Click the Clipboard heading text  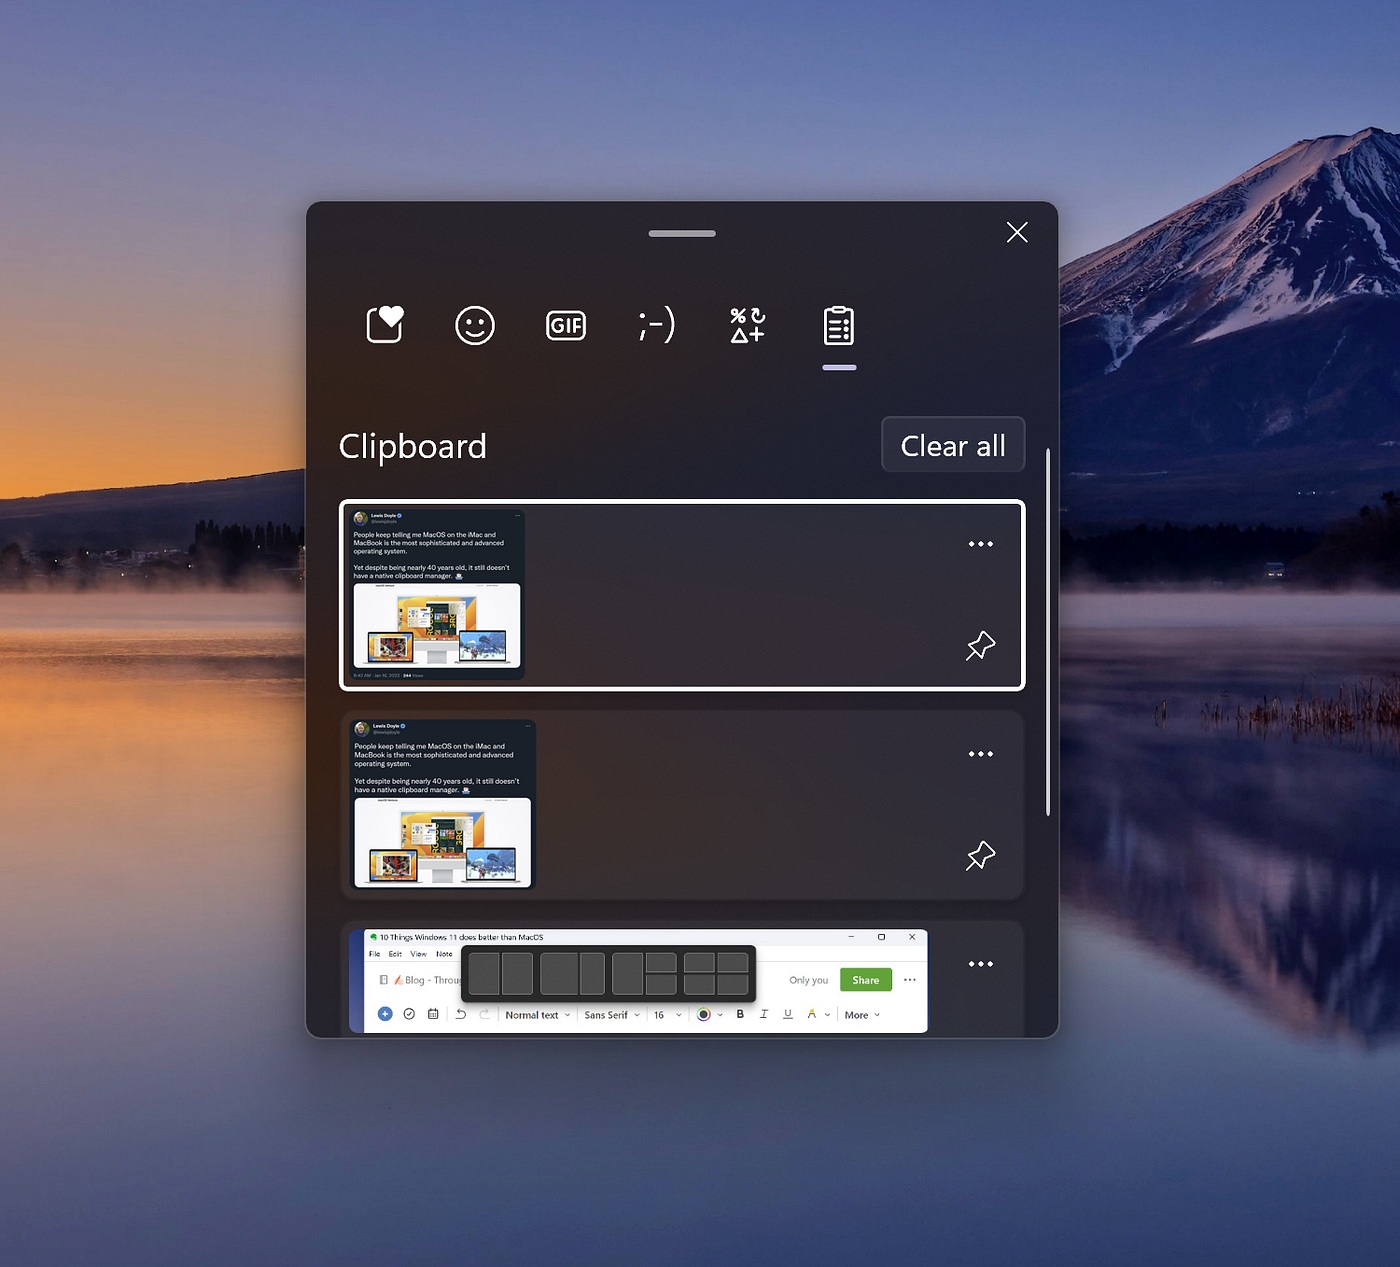(413, 446)
